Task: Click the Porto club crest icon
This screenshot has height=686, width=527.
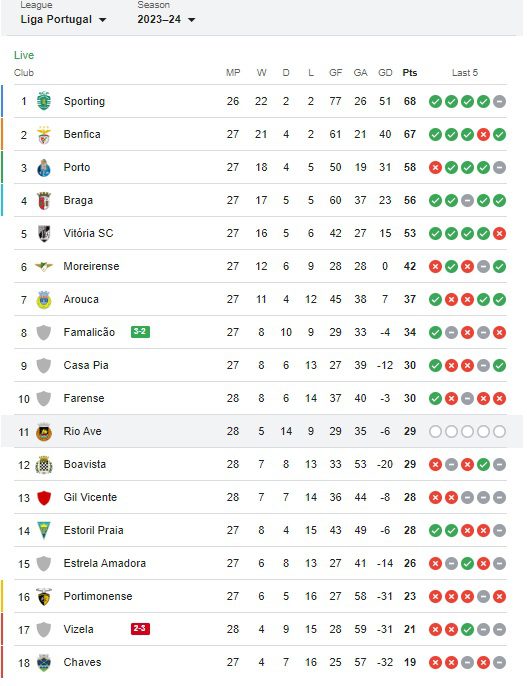Action: 44,168
